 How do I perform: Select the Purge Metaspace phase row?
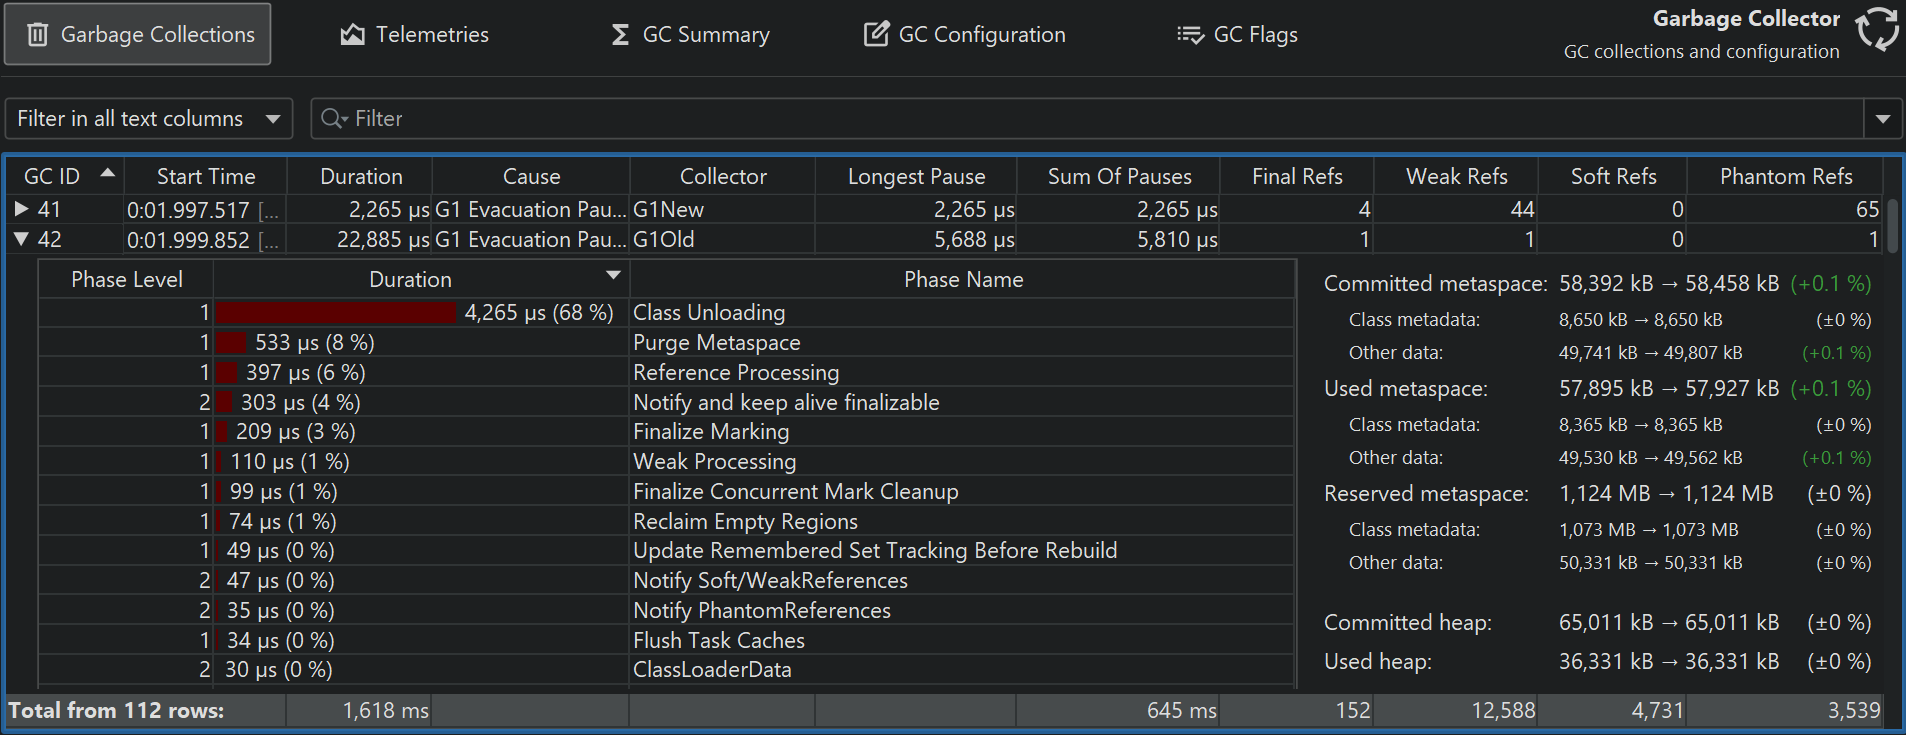coord(716,343)
